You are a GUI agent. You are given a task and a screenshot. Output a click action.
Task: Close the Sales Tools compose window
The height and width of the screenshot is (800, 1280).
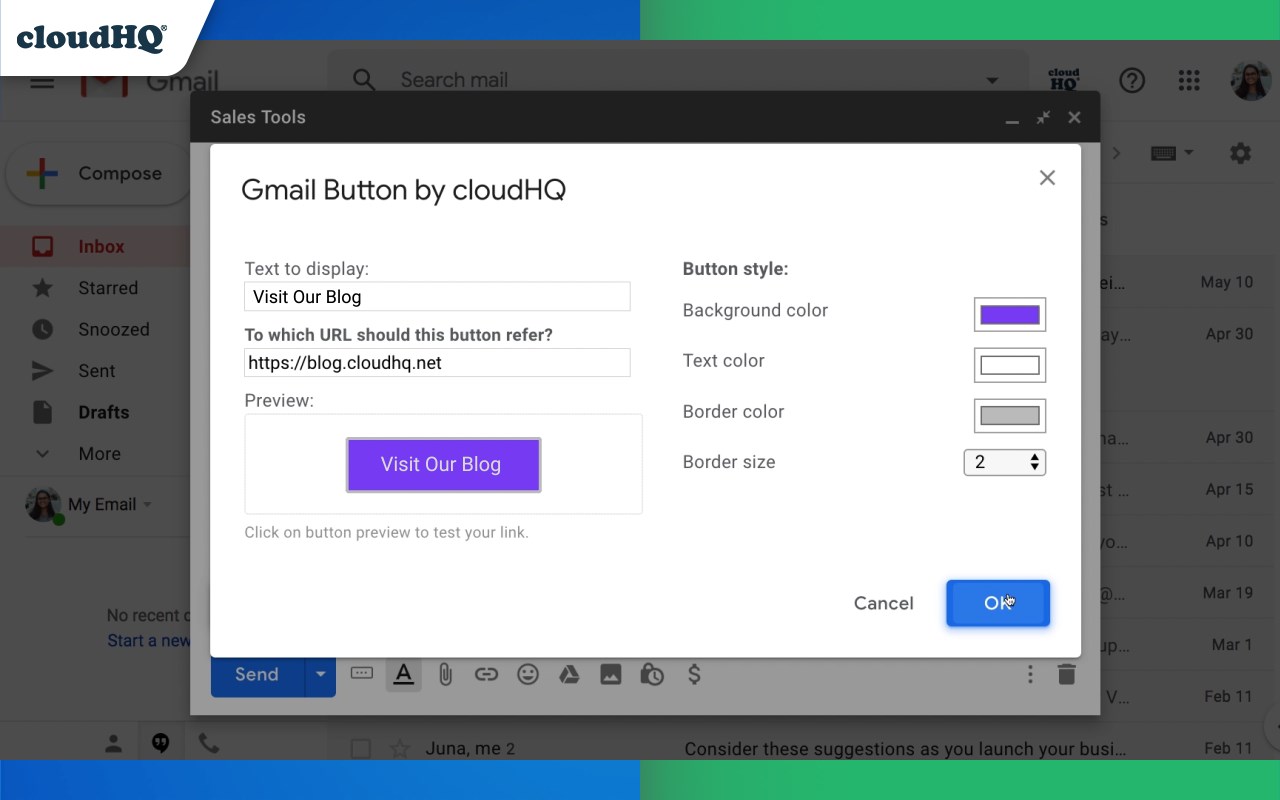[x=1074, y=117]
